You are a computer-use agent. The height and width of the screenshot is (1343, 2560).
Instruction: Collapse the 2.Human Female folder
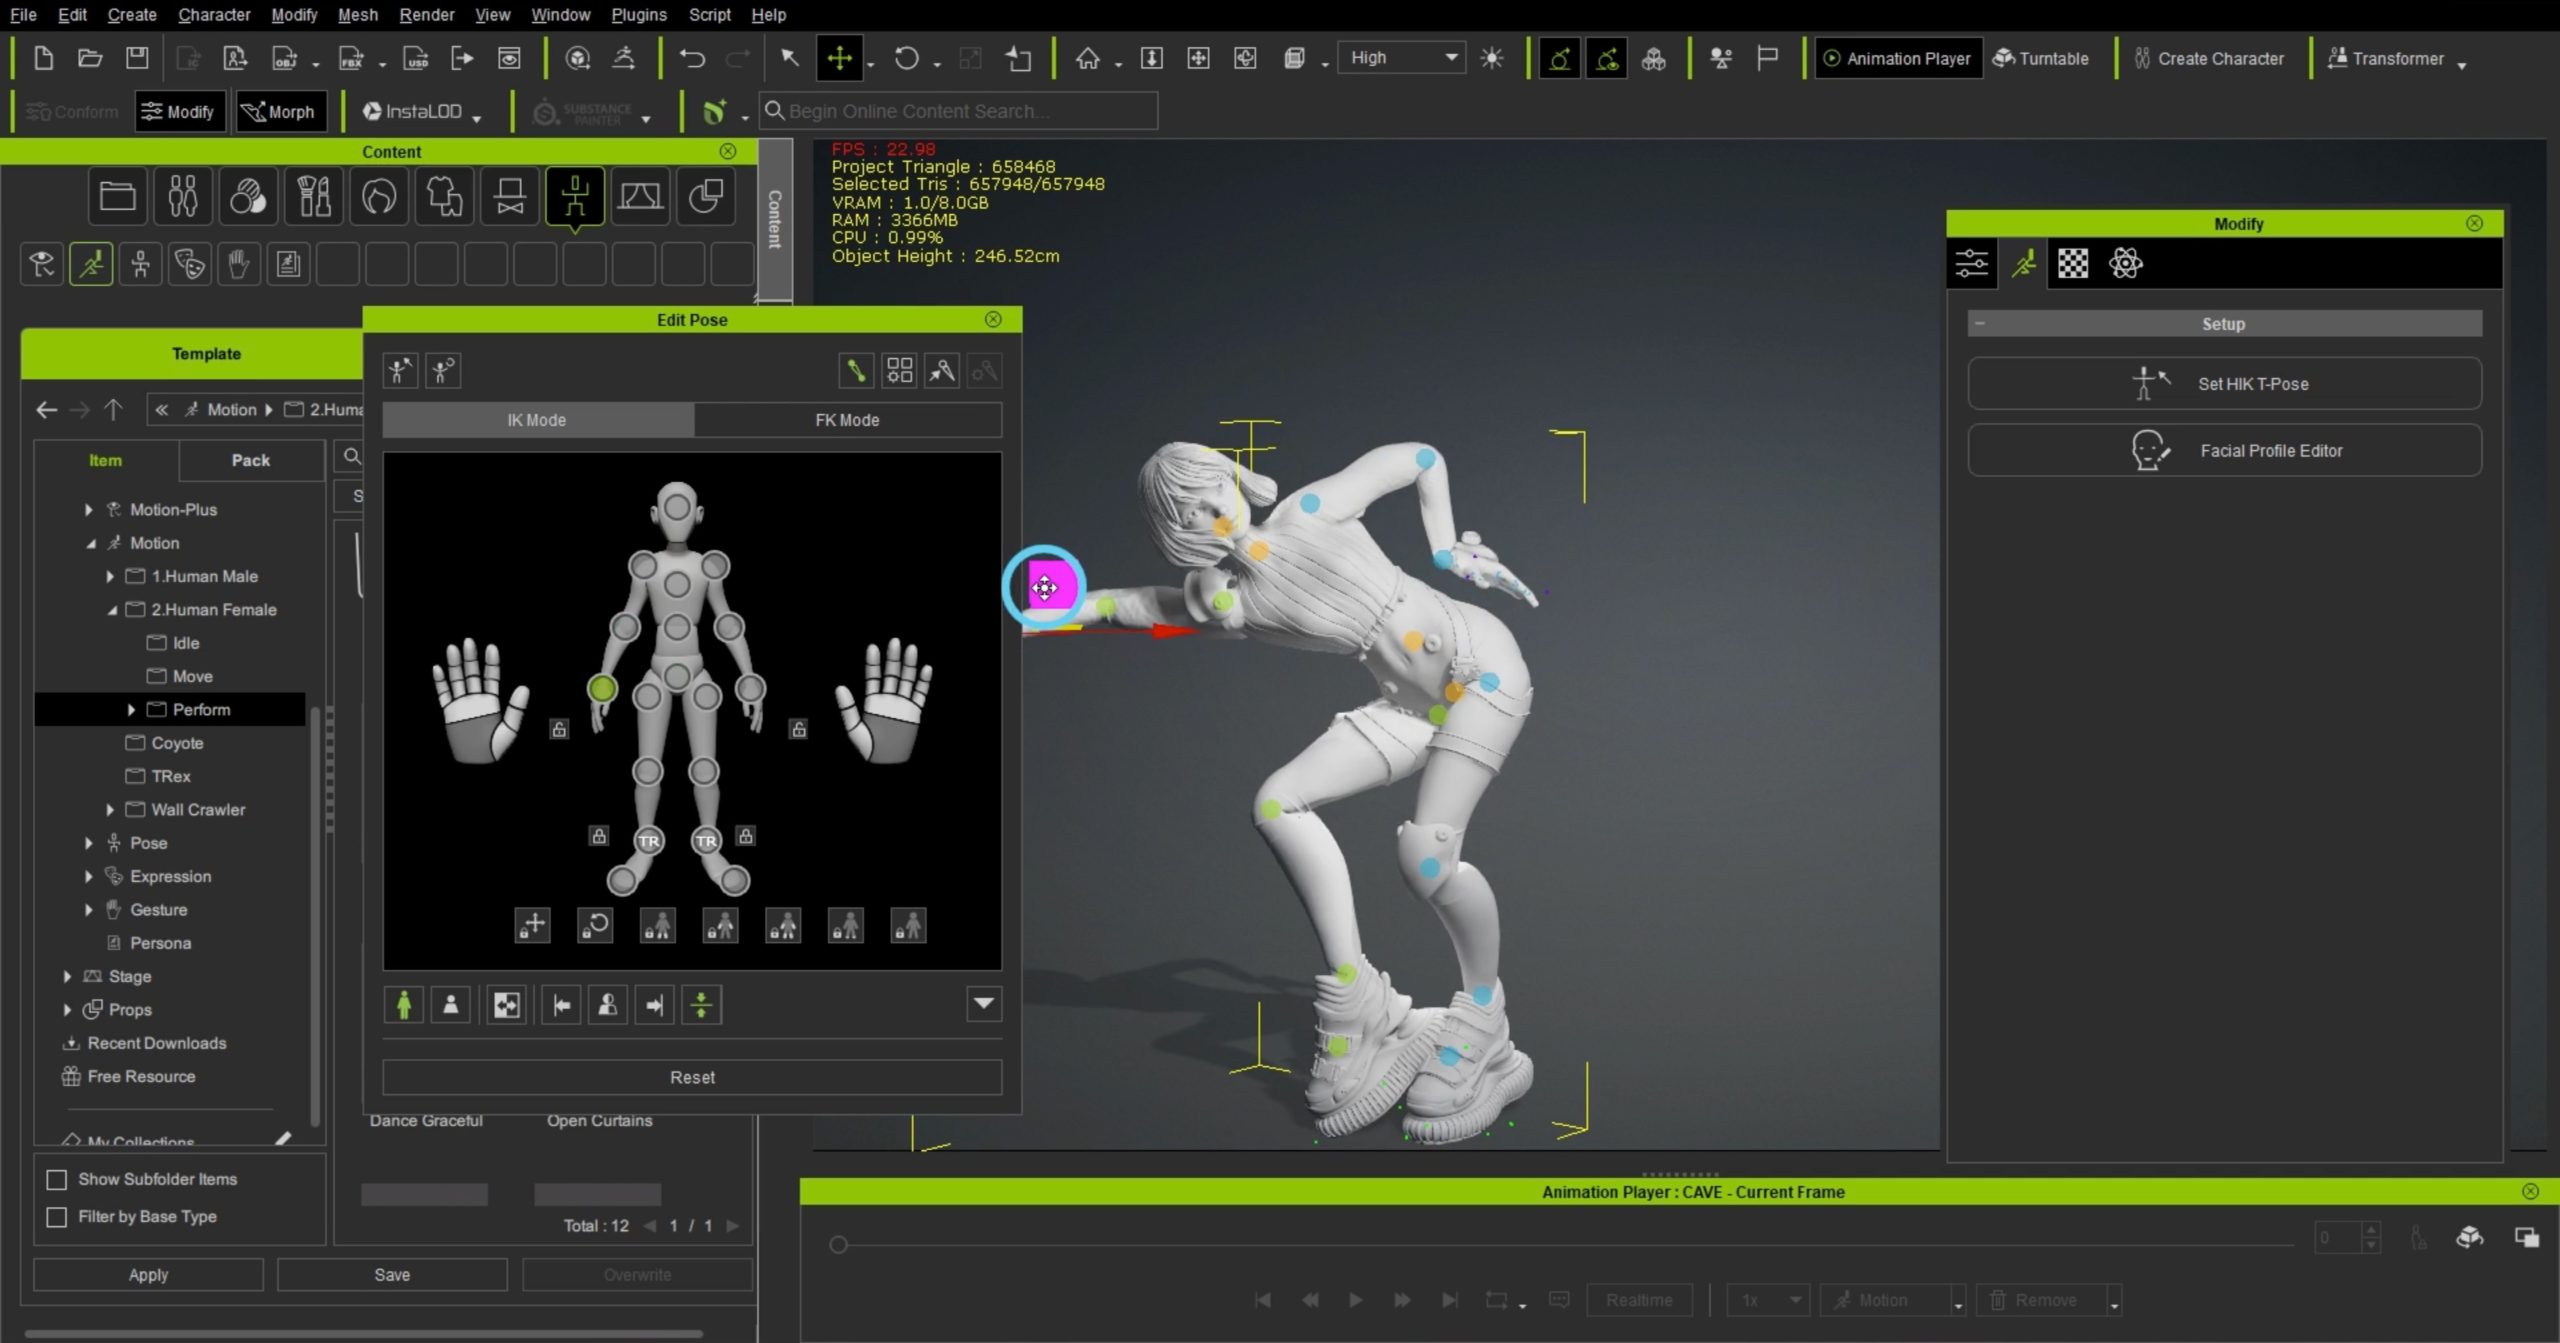[111, 610]
